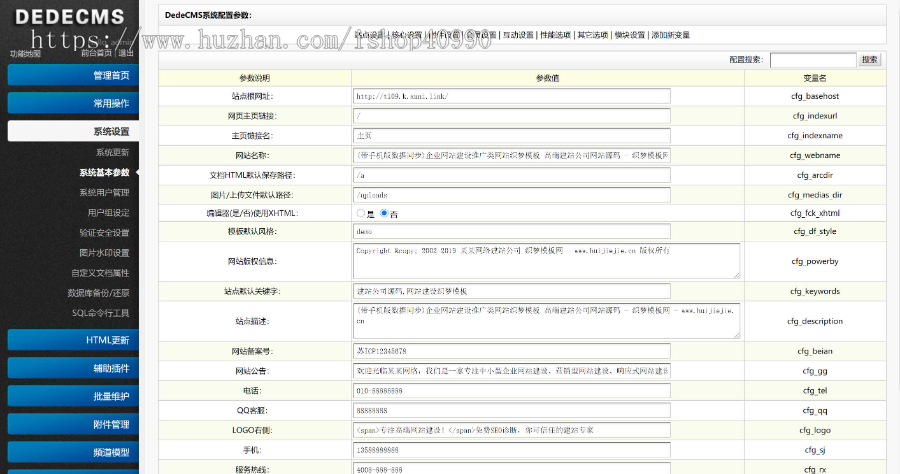
Task: Open the 图片水印设置 sidebar item
Action: [x=104, y=252]
